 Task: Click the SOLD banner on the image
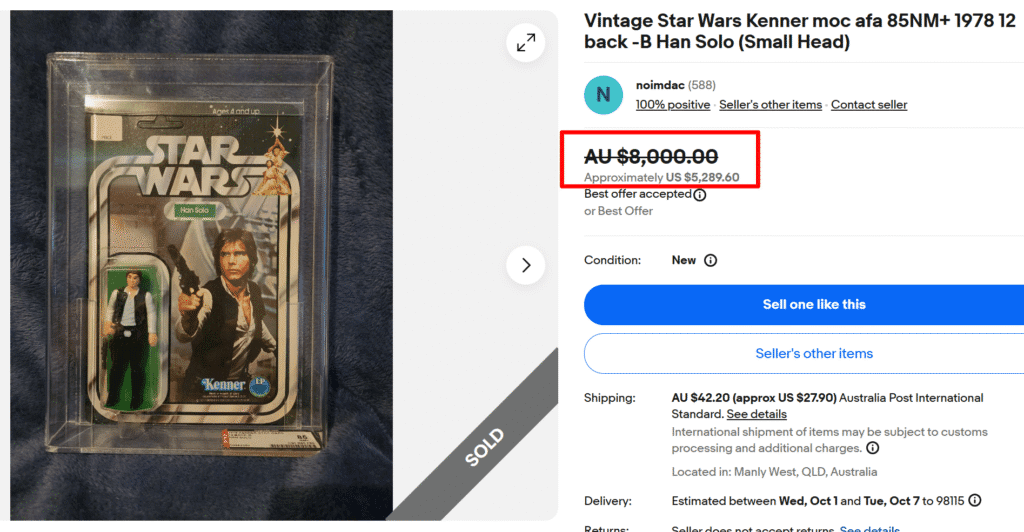[485, 448]
